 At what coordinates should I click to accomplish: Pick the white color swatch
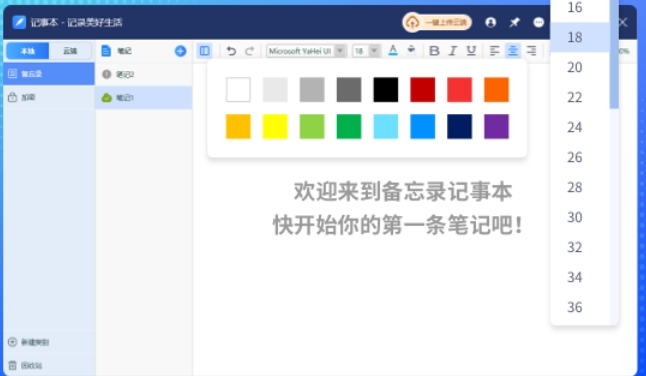[x=238, y=89]
